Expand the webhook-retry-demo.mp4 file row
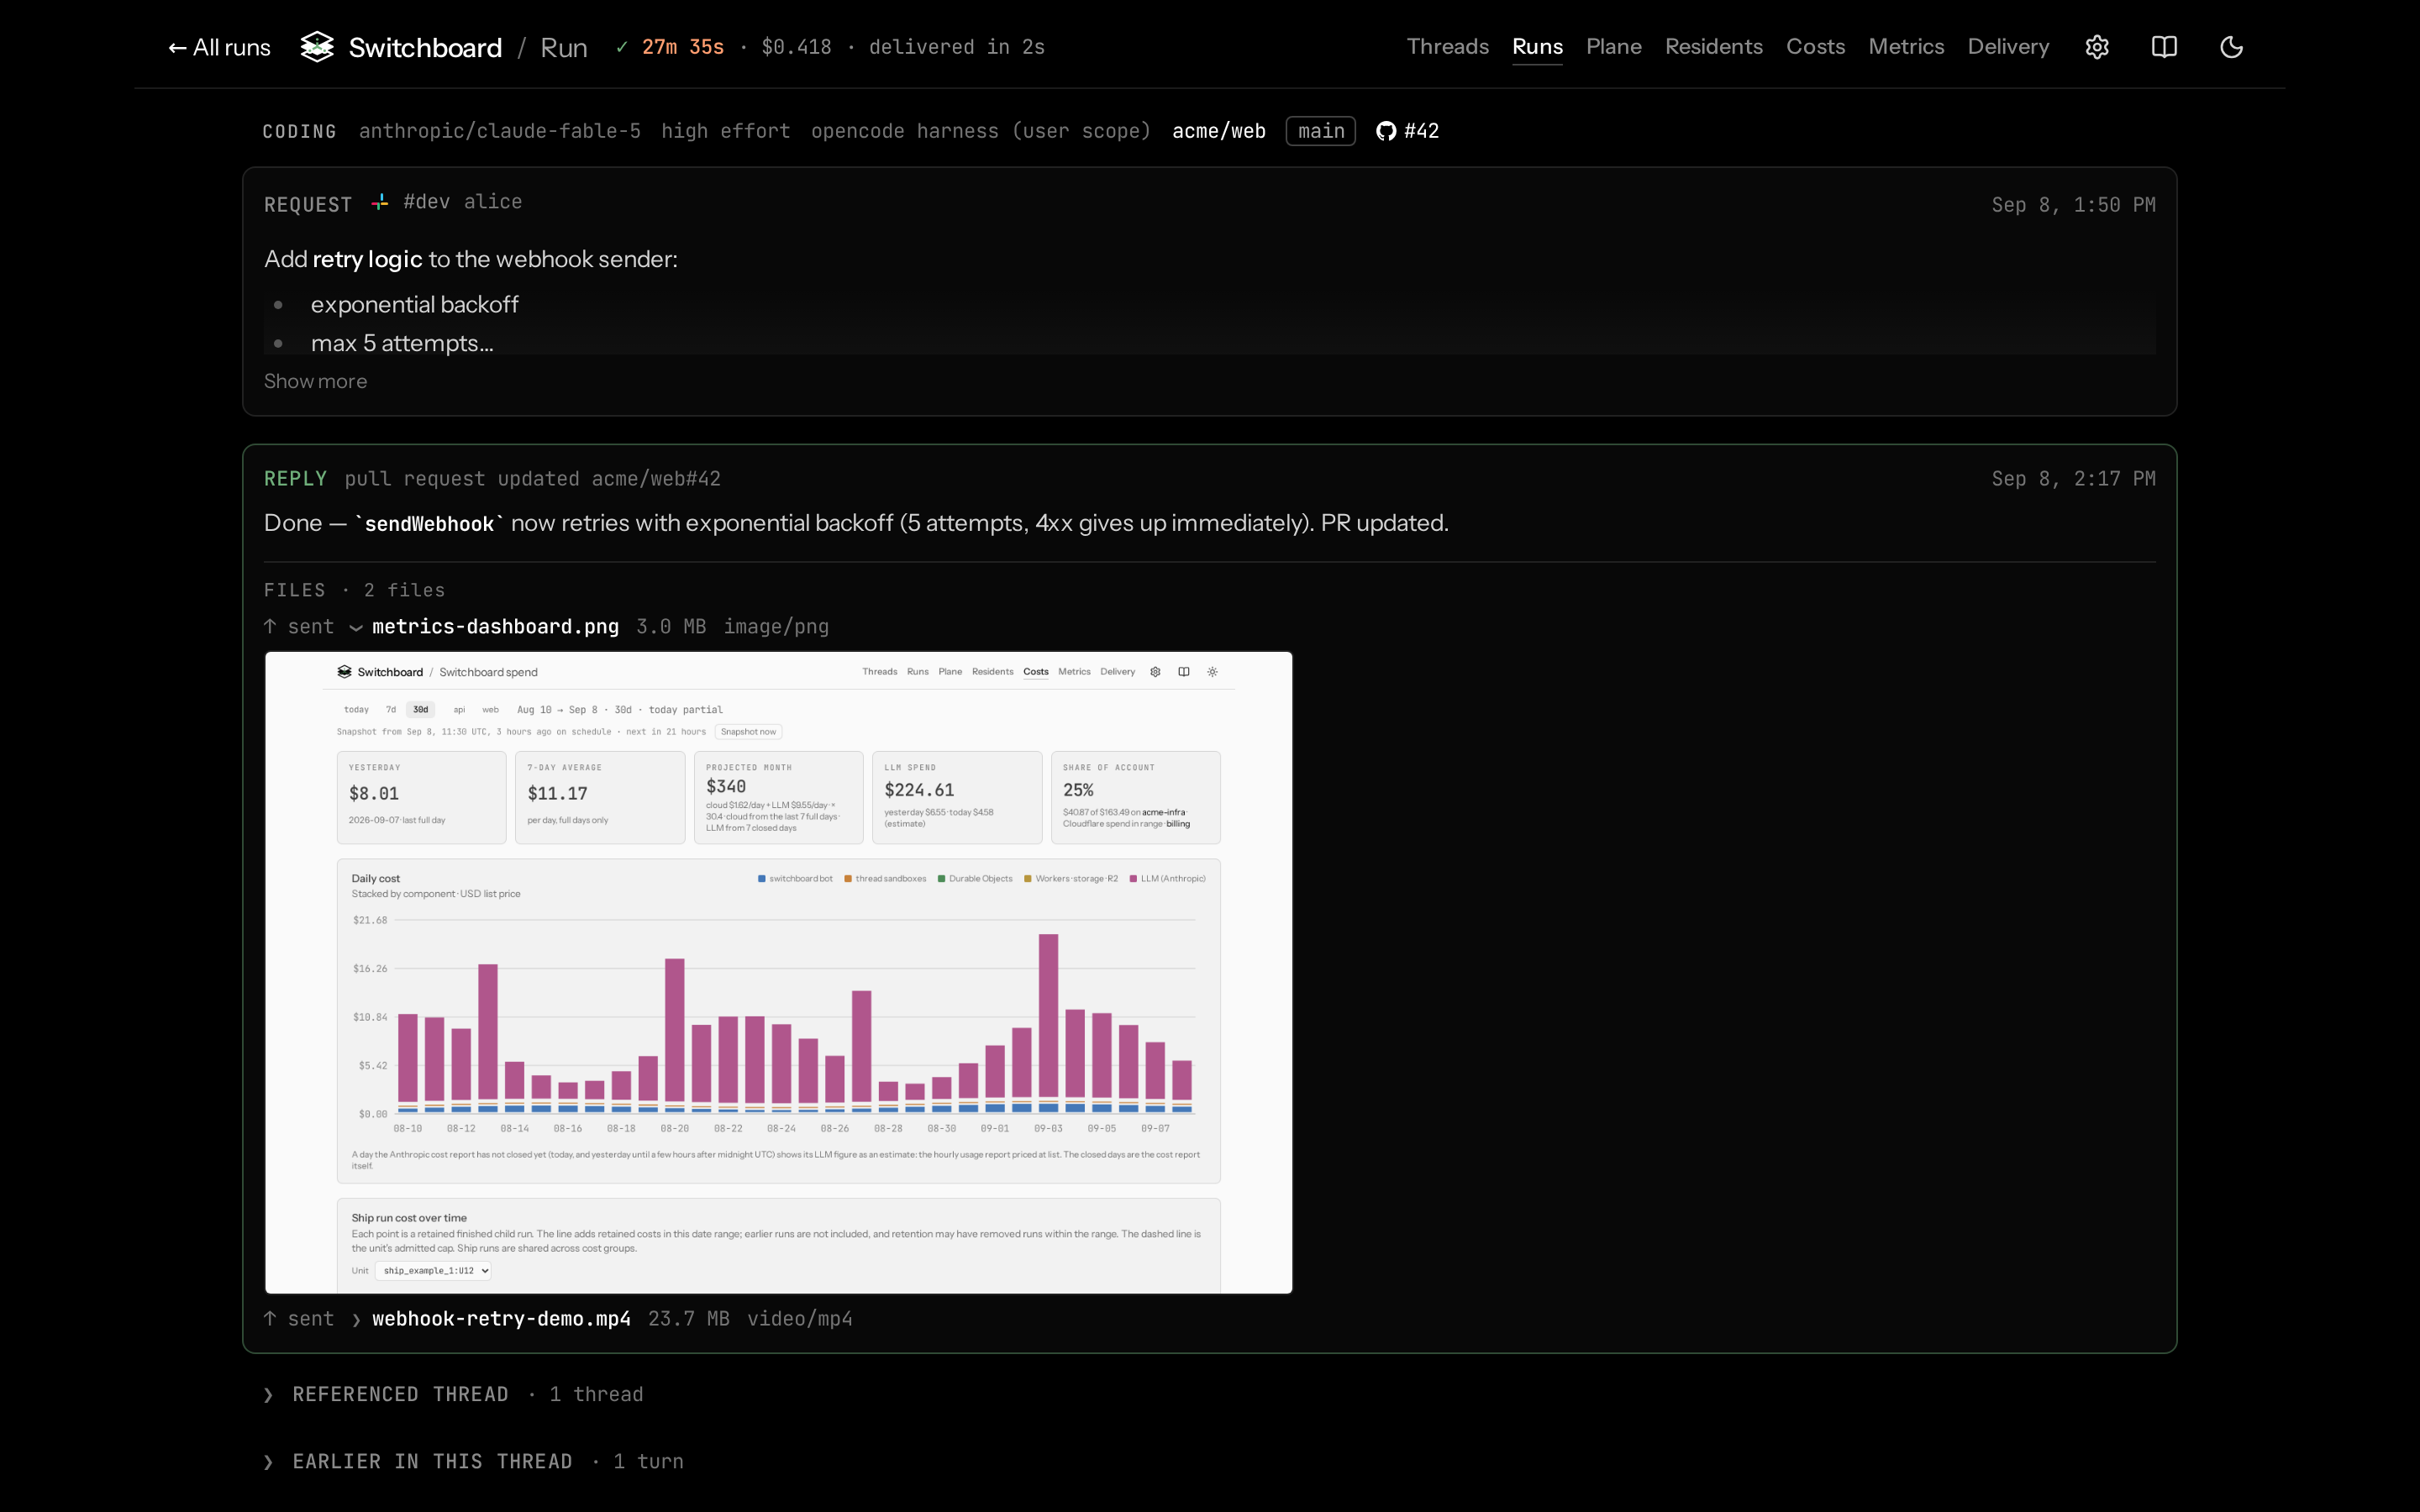 [x=356, y=1320]
